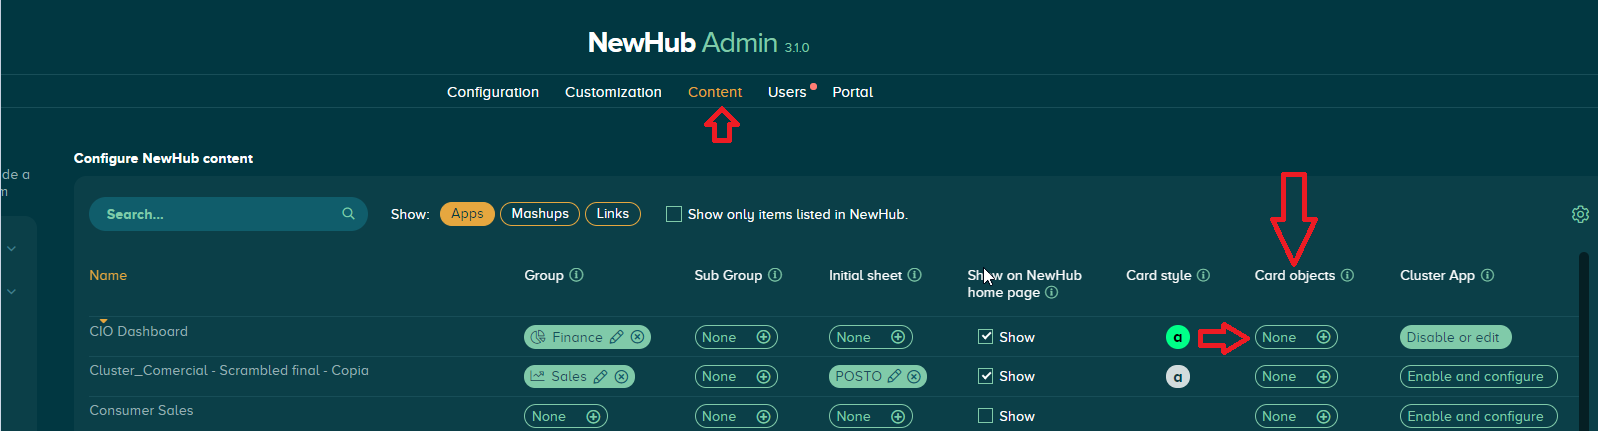Remove the Sales group tag
1598x431 pixels.
coord(621,377)
